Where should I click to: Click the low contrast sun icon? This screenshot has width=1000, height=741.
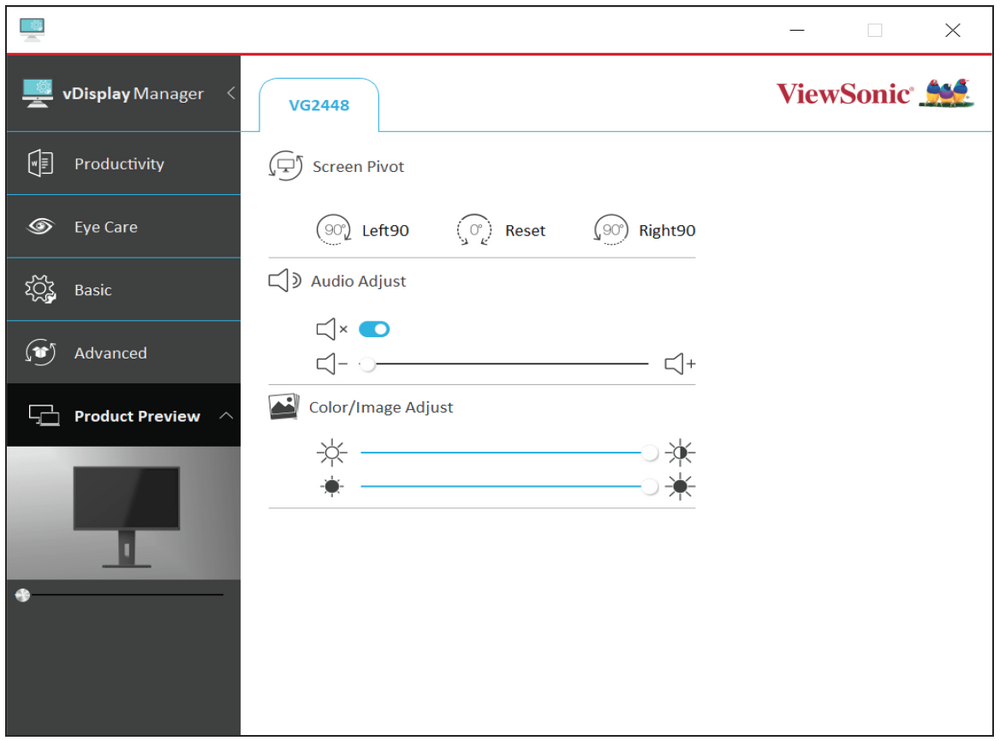click(332, 453)
